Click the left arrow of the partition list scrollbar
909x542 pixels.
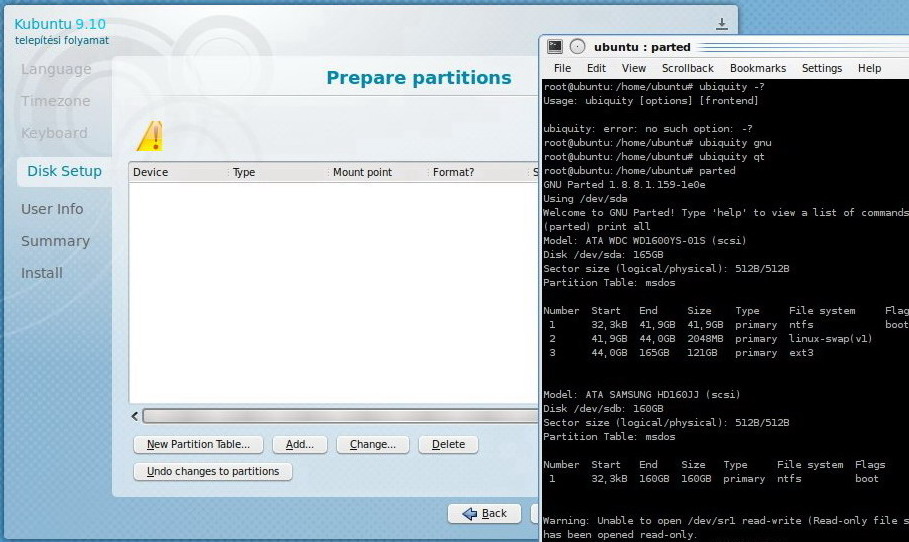pos(136,416)
